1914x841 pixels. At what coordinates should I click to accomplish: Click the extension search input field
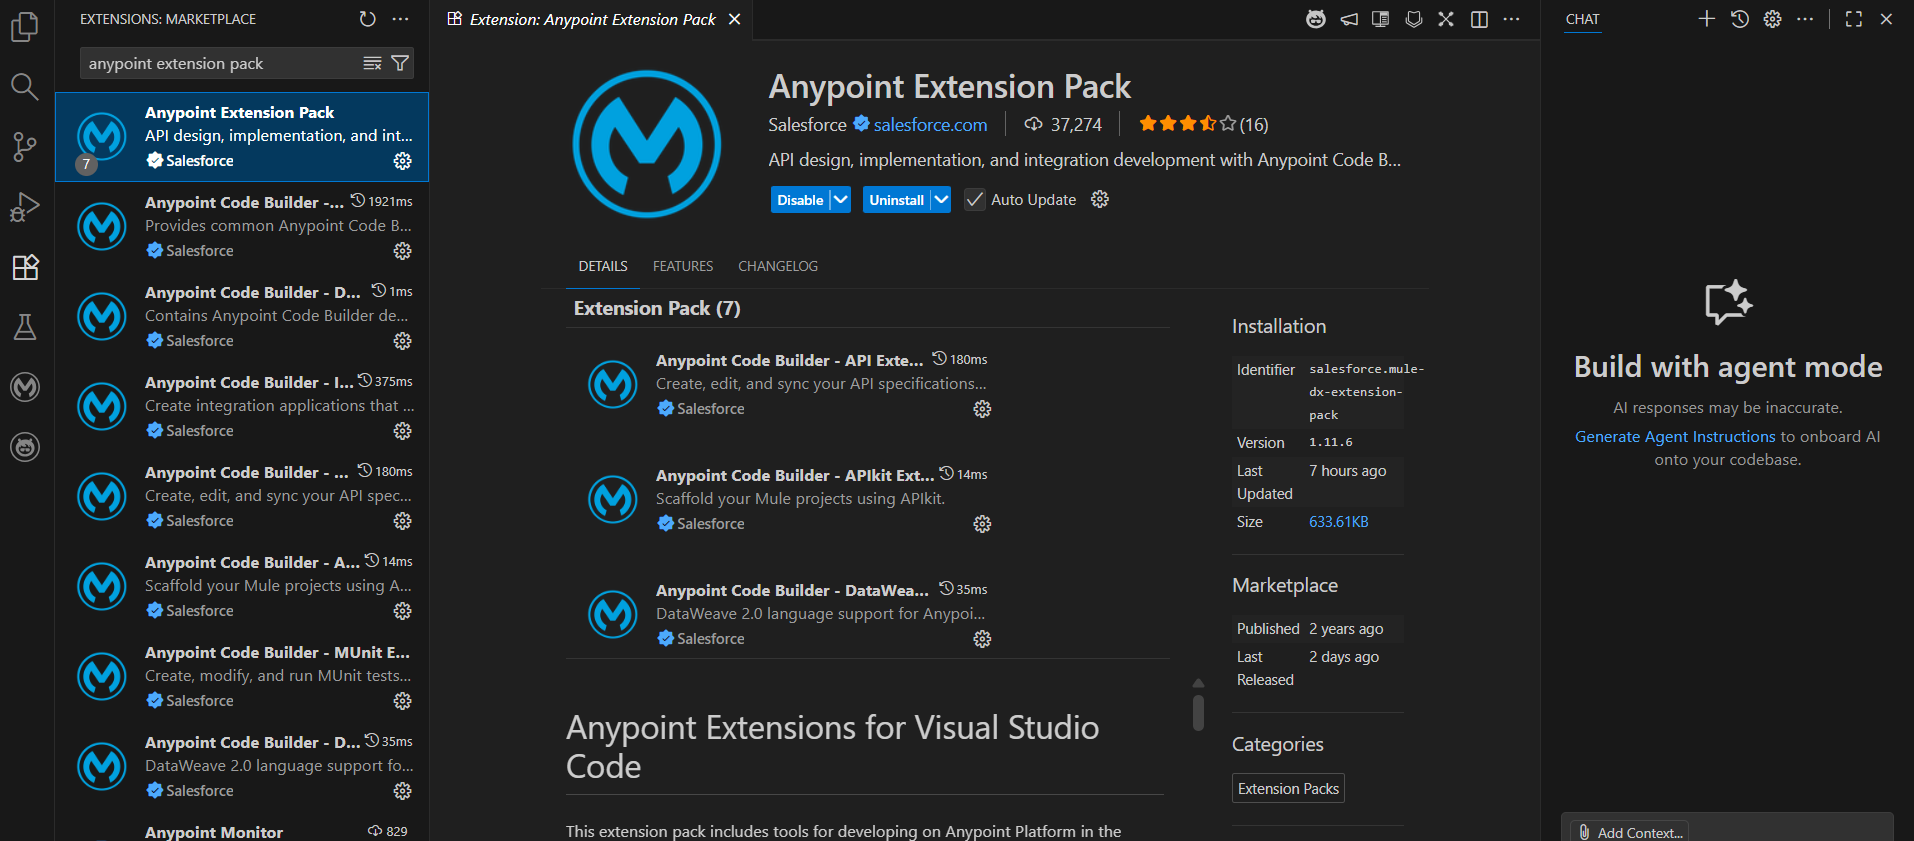tap(220, 63)
